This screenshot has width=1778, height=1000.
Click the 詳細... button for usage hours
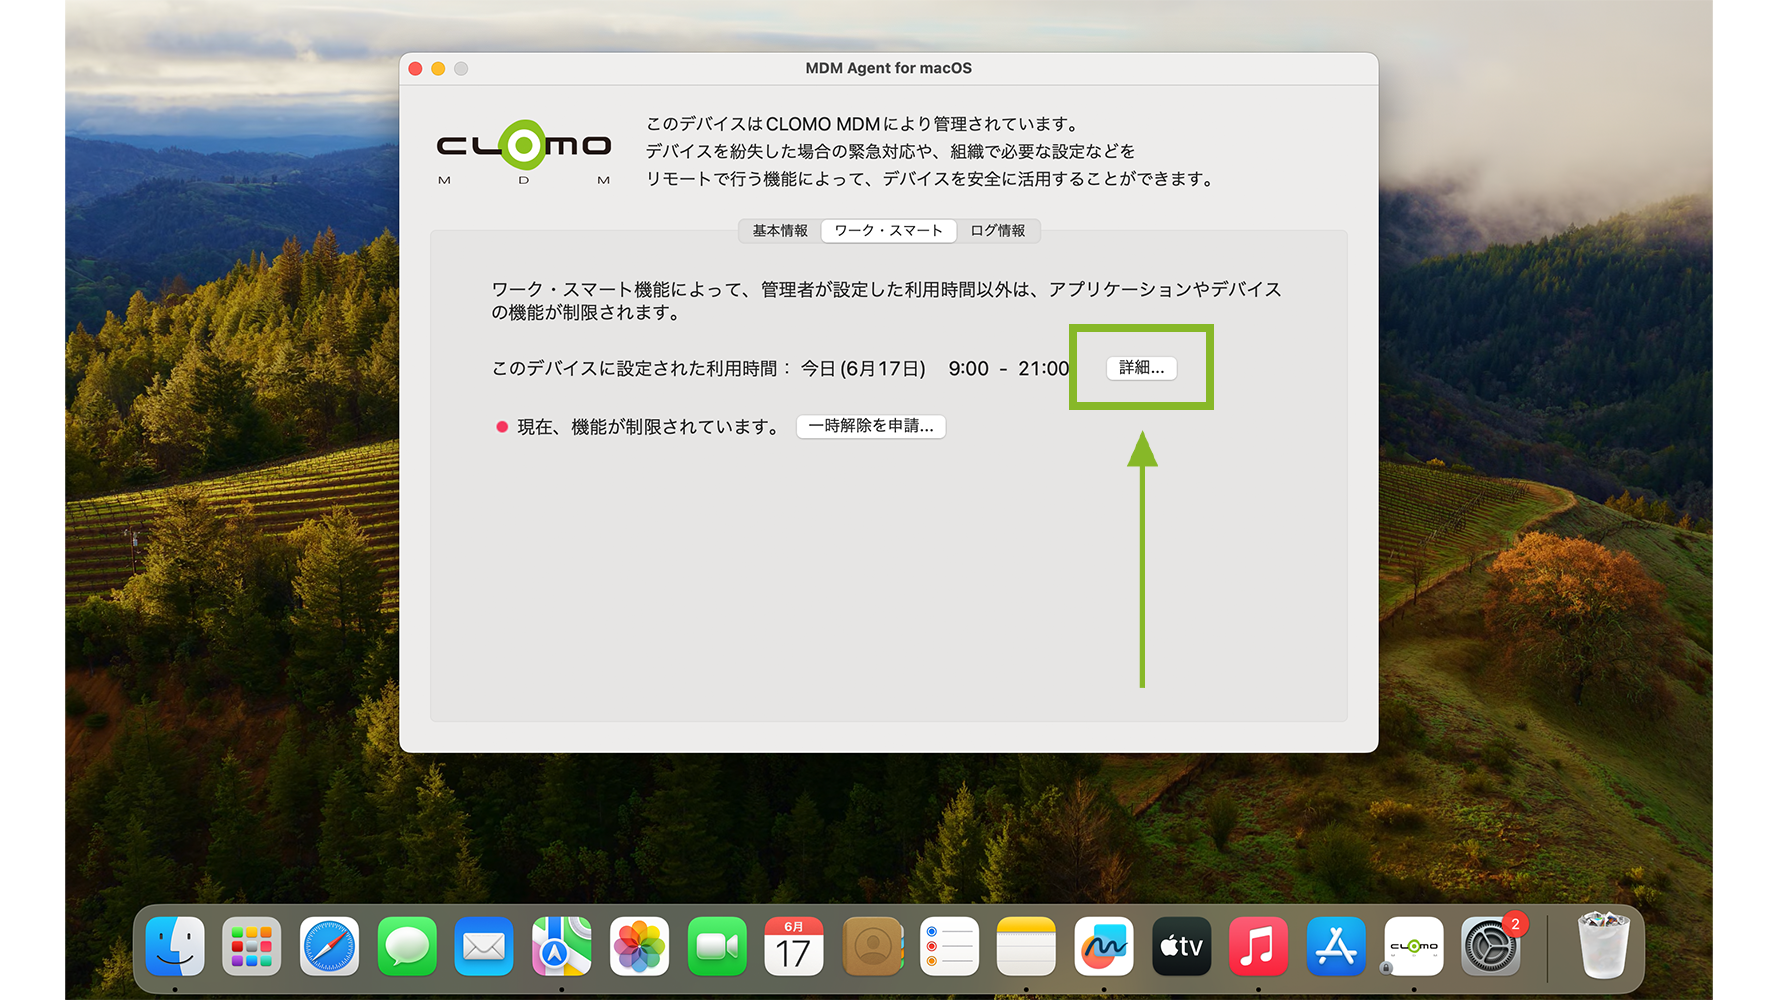[x=1142, y=368]
